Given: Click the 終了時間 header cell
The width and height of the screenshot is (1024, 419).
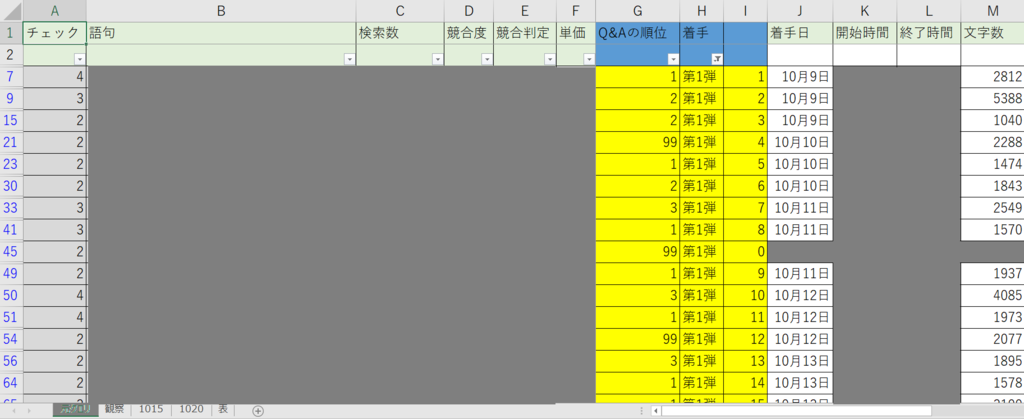Looking at the screenshot, I should point(928,33).
